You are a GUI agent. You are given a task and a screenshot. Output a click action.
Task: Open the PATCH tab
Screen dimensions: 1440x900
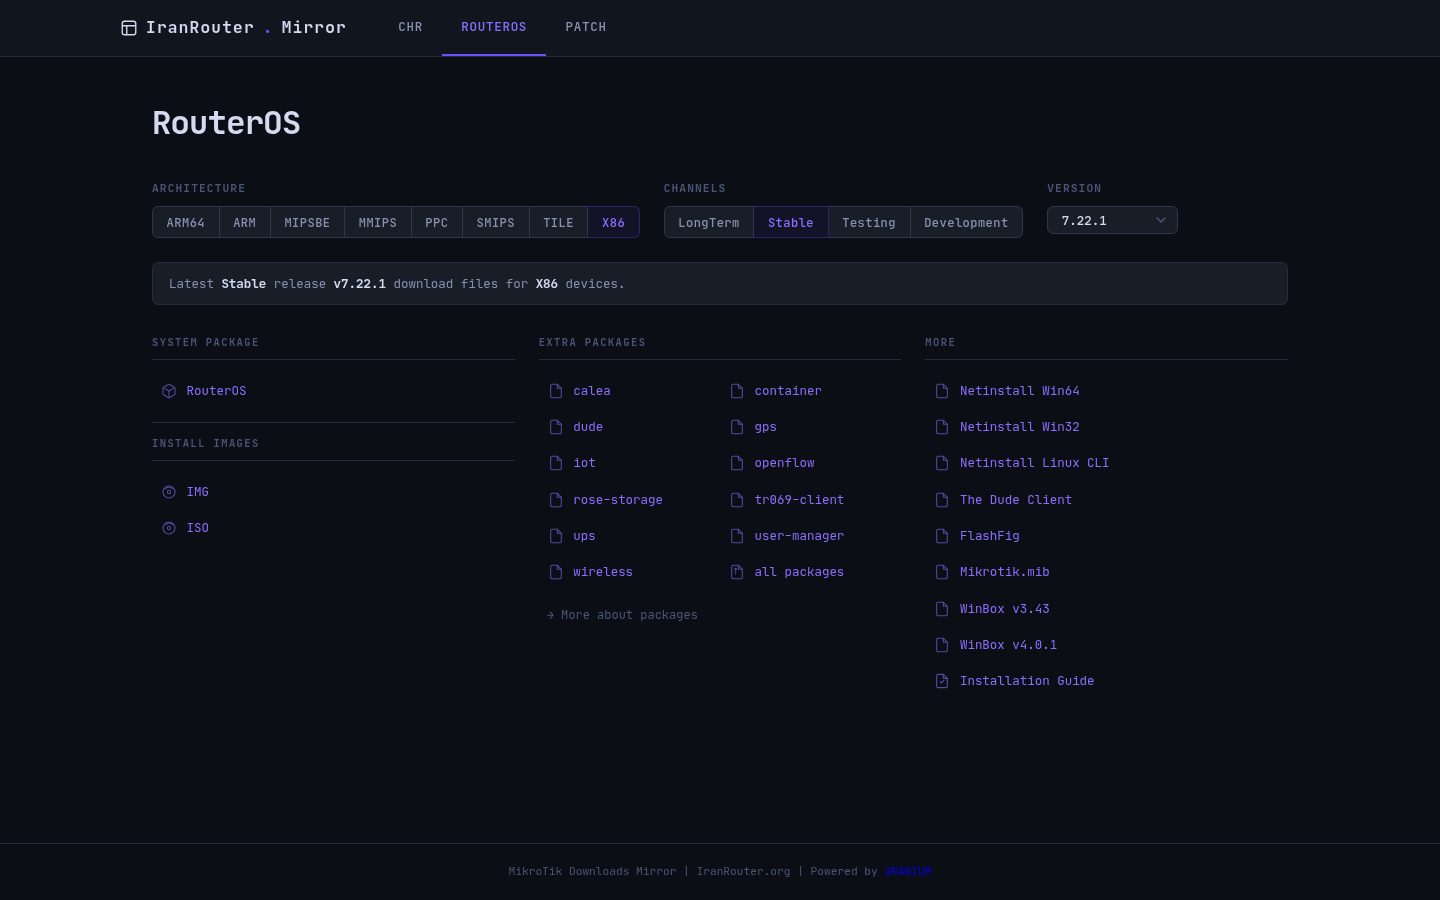click(x=586, y=27)
